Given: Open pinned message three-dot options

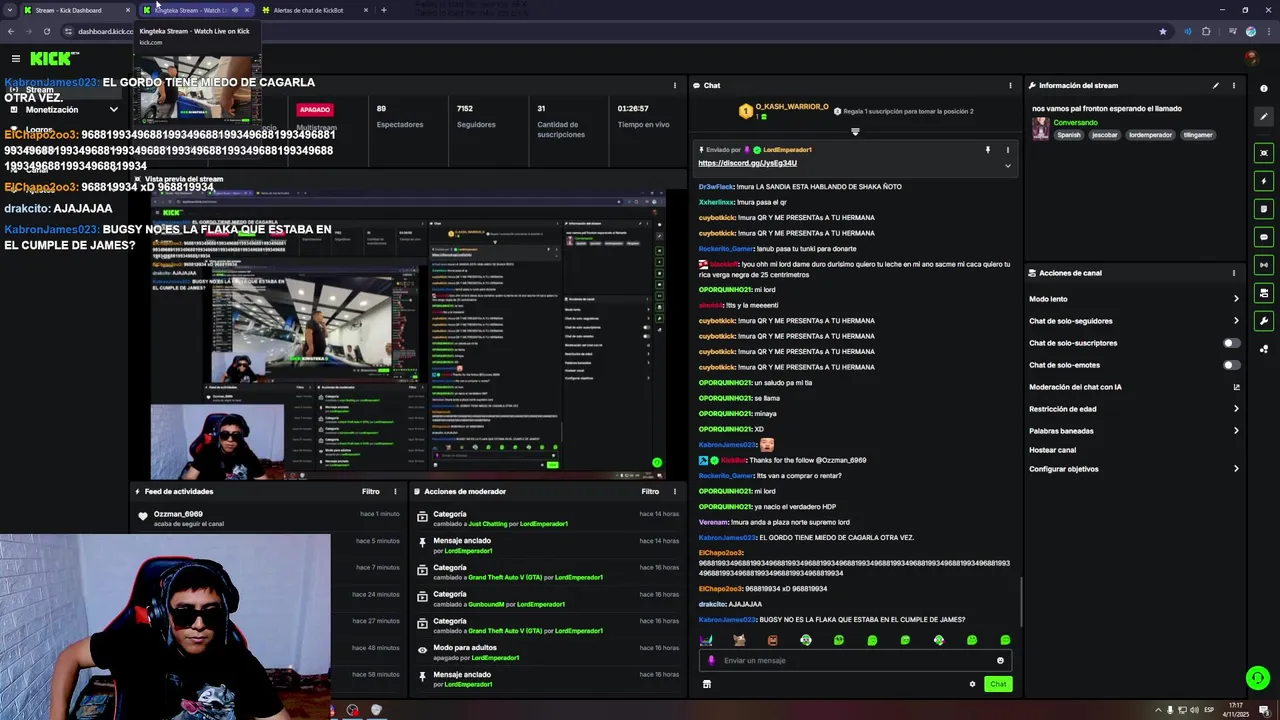Looking at the screenshot, I should [x=1007, y=150].
